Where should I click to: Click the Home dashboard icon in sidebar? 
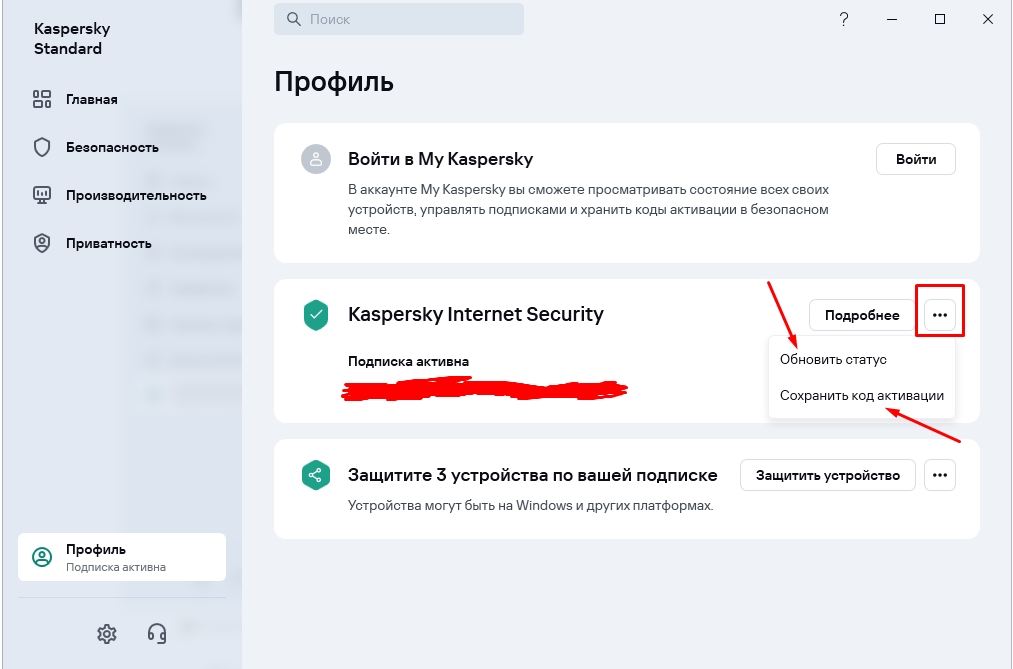(x=42, y=99)
